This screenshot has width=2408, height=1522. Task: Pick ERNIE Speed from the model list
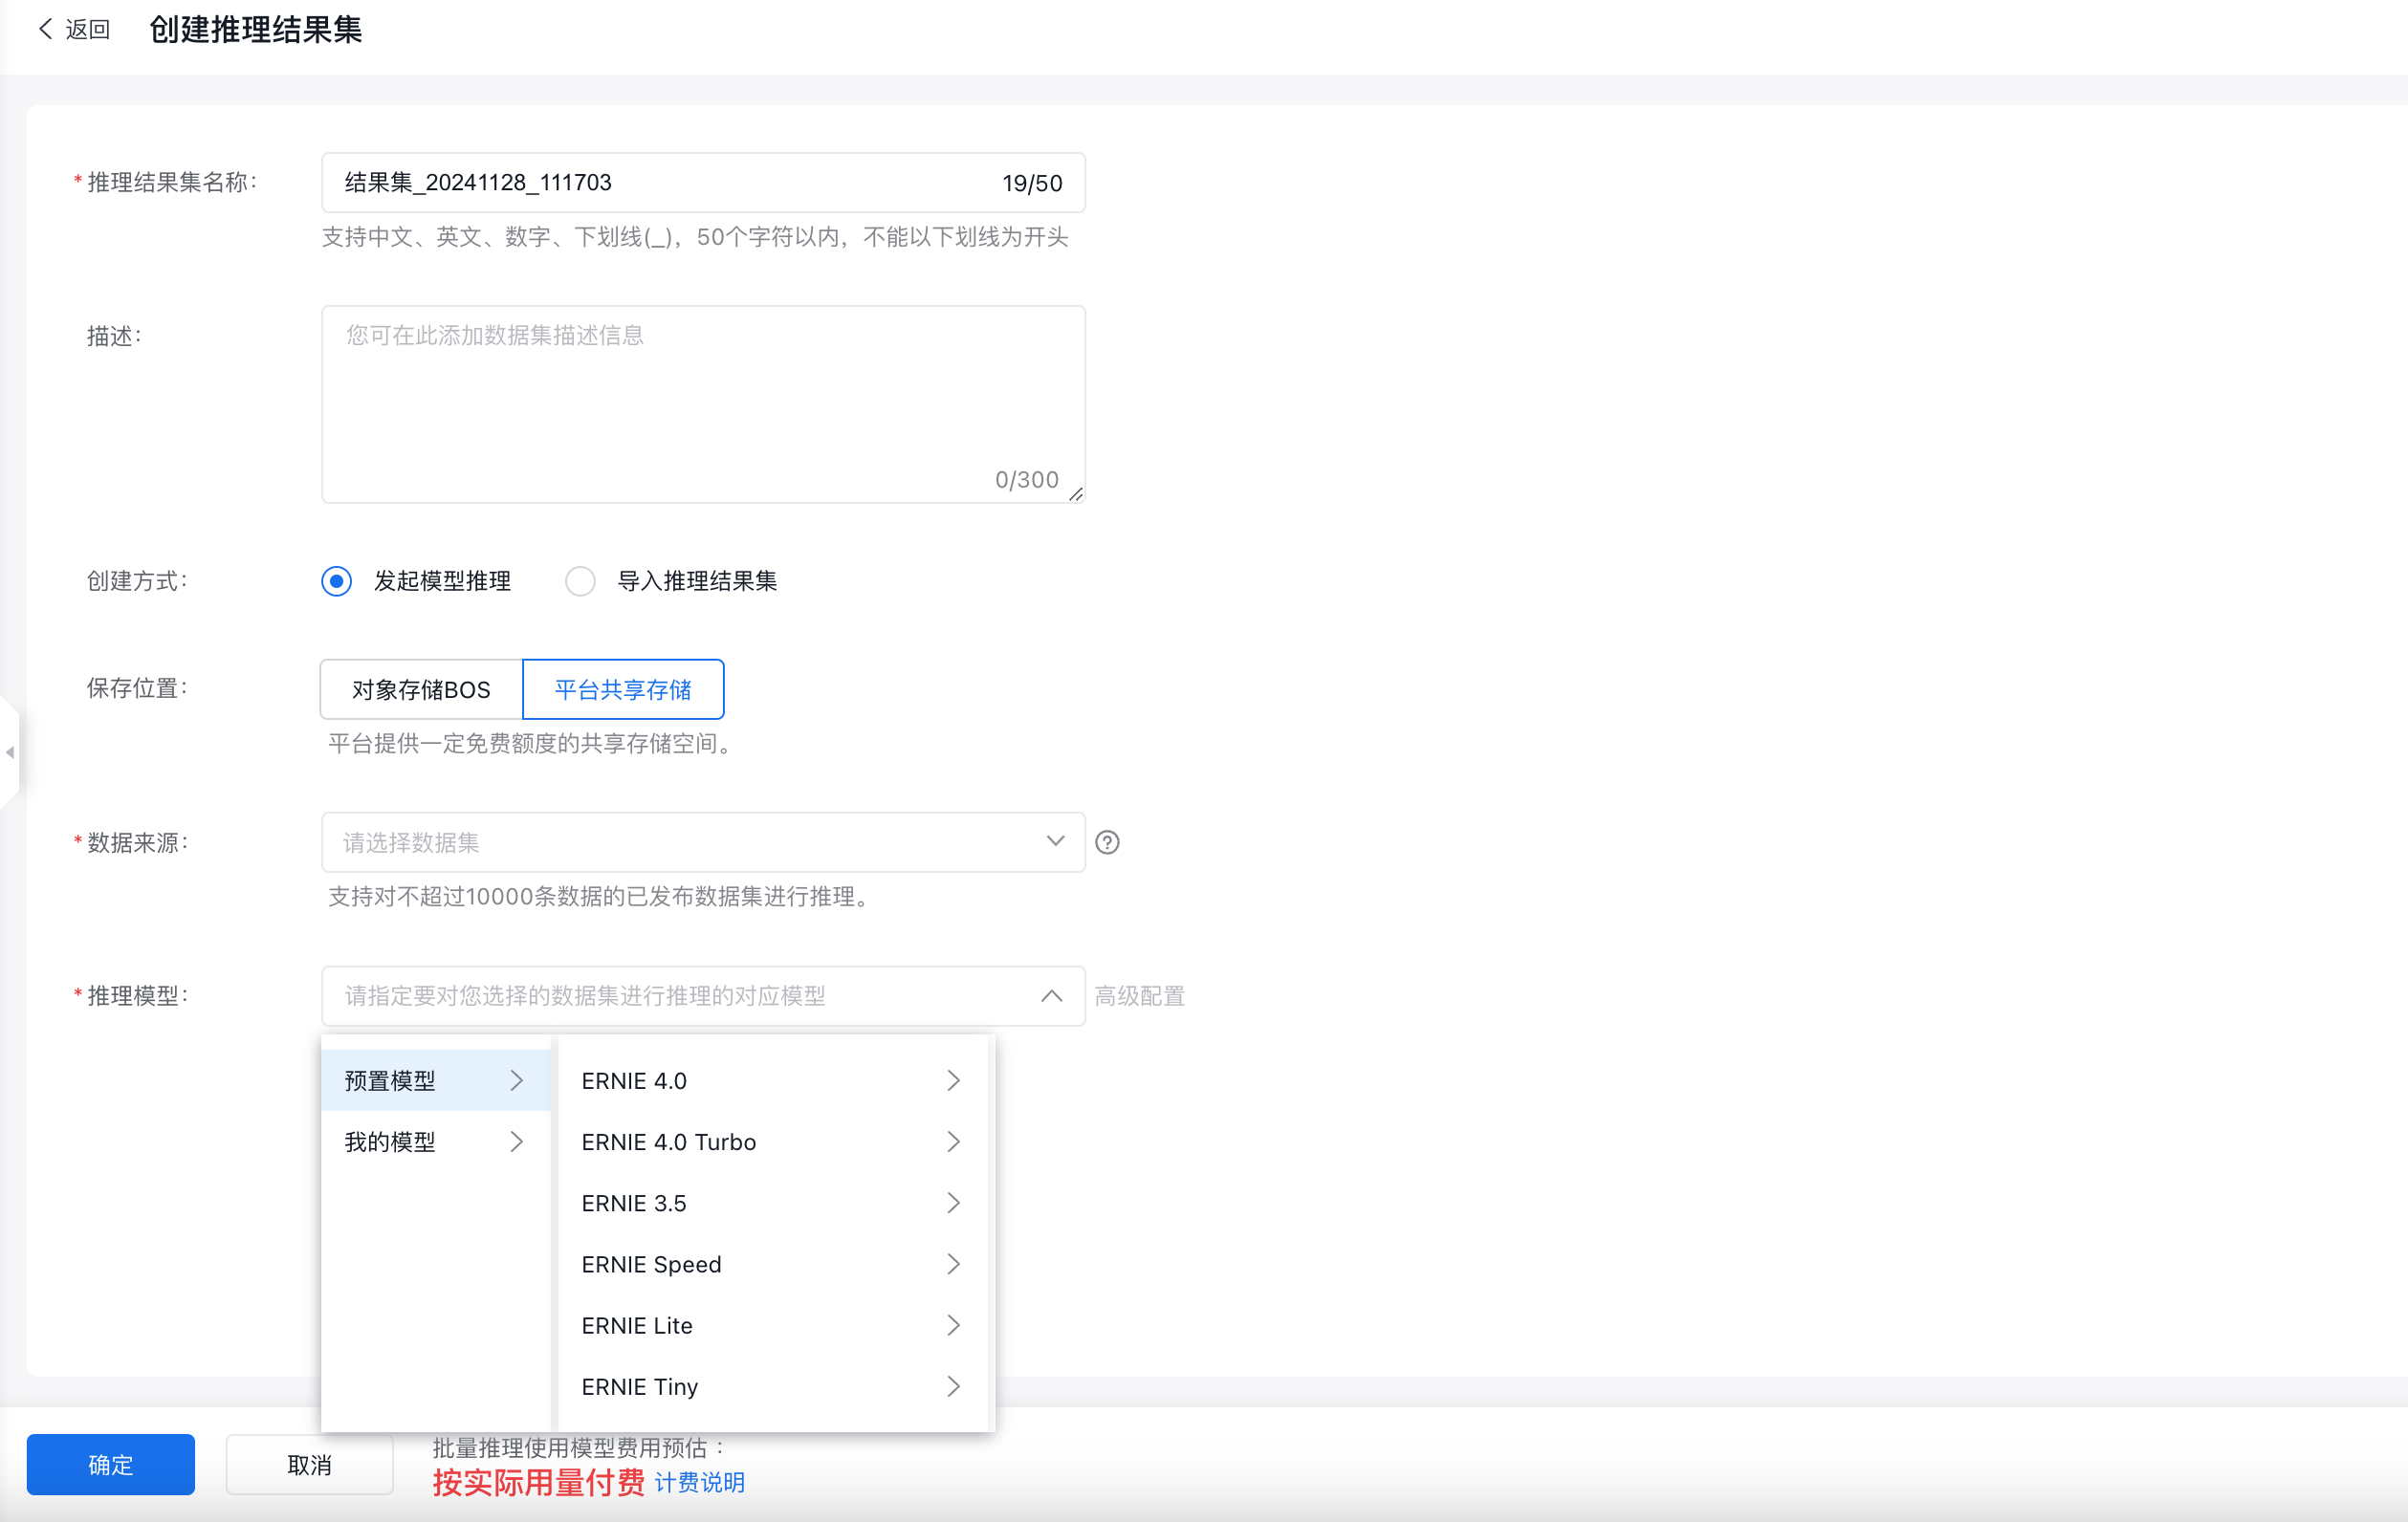(772, 1264)
